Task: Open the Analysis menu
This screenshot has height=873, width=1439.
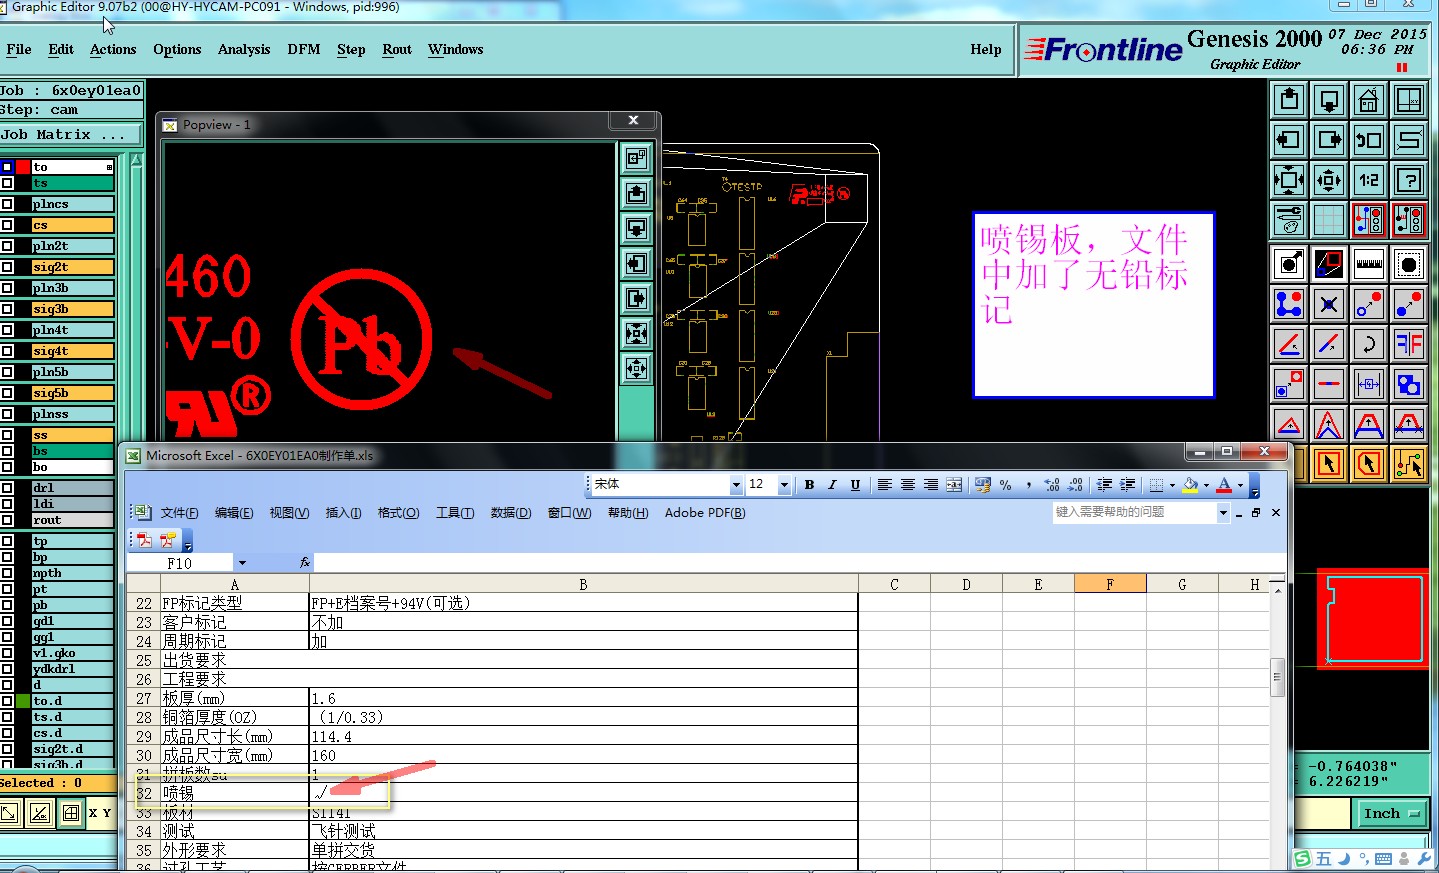Action: (244, 49)
